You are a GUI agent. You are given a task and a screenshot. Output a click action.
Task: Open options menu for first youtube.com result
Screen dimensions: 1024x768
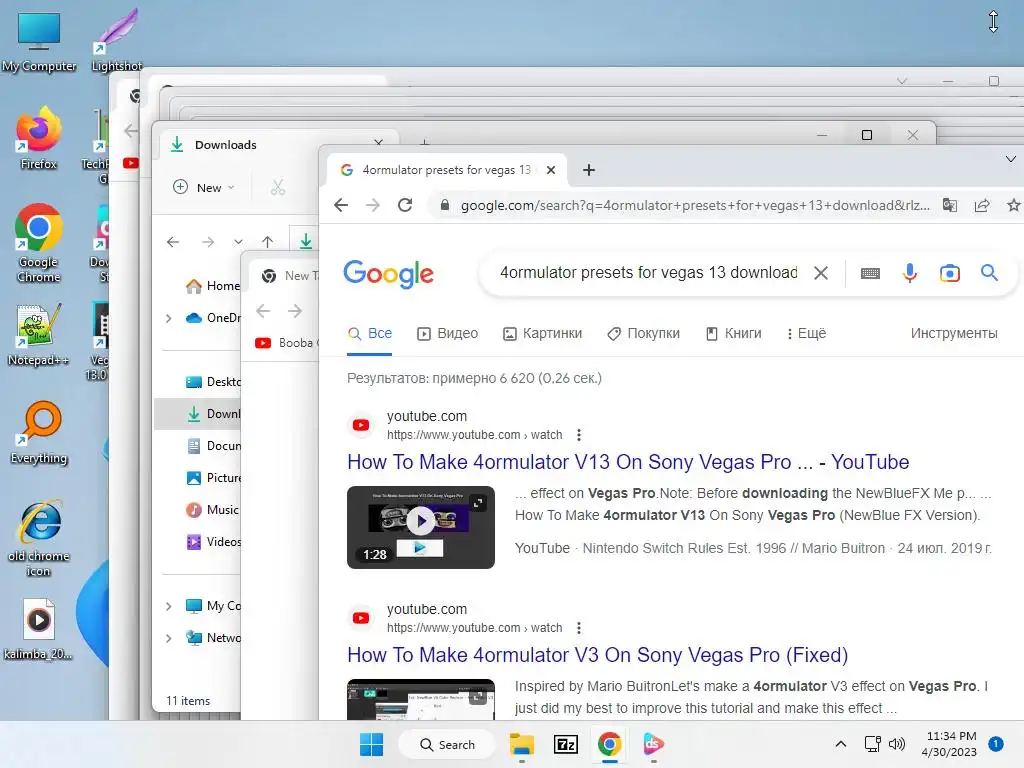click(x=579, y=435)
